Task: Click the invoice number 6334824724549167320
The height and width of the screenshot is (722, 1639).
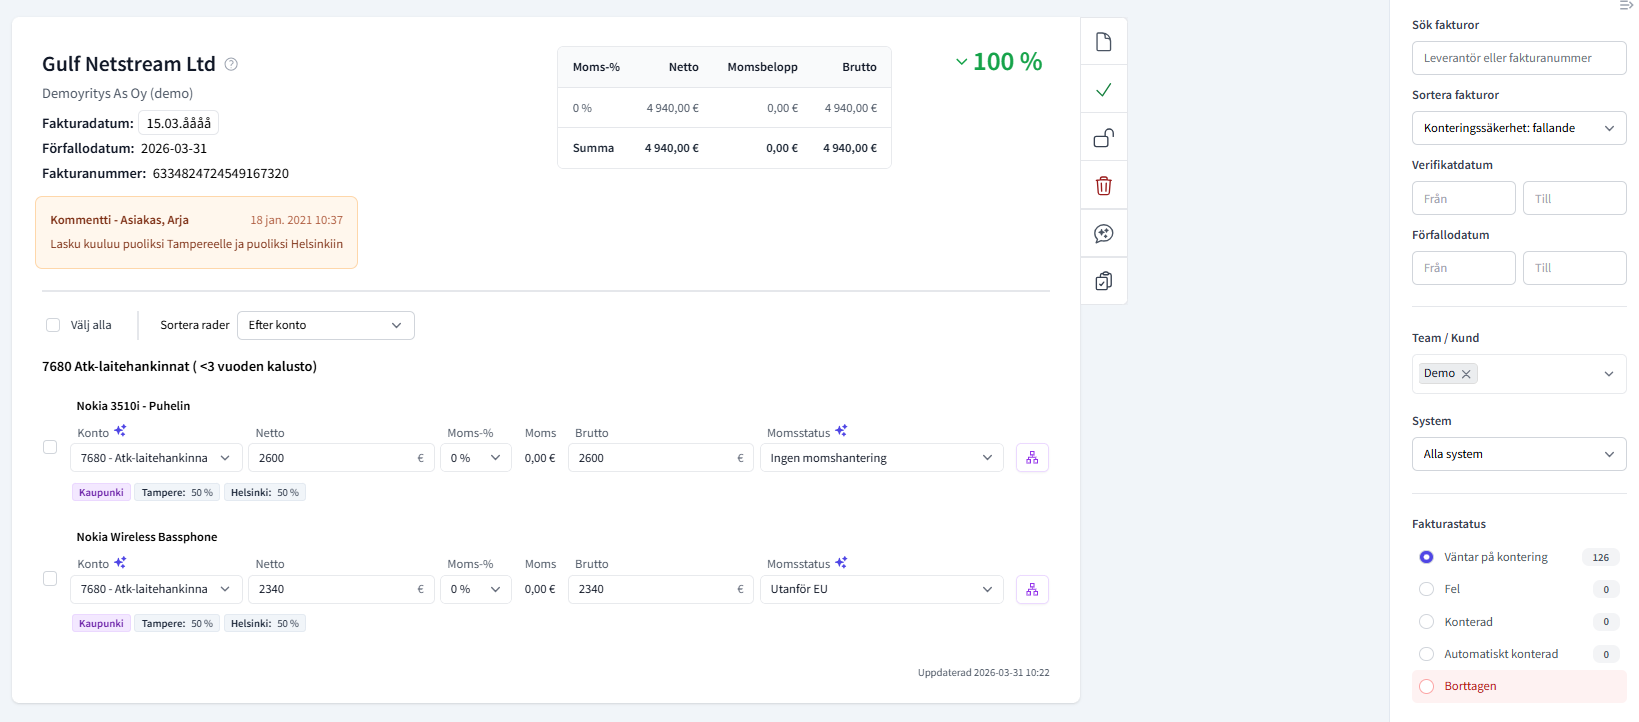Action: tap(221, 173)
